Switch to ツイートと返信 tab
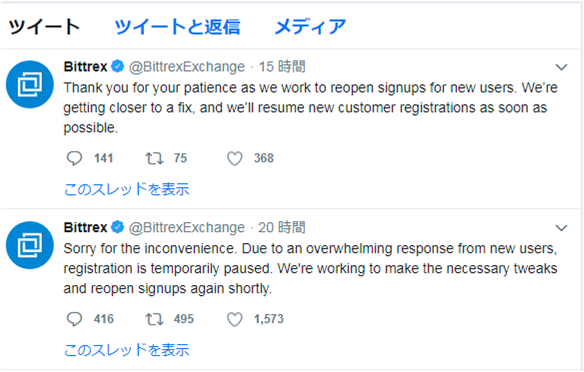 177,27
